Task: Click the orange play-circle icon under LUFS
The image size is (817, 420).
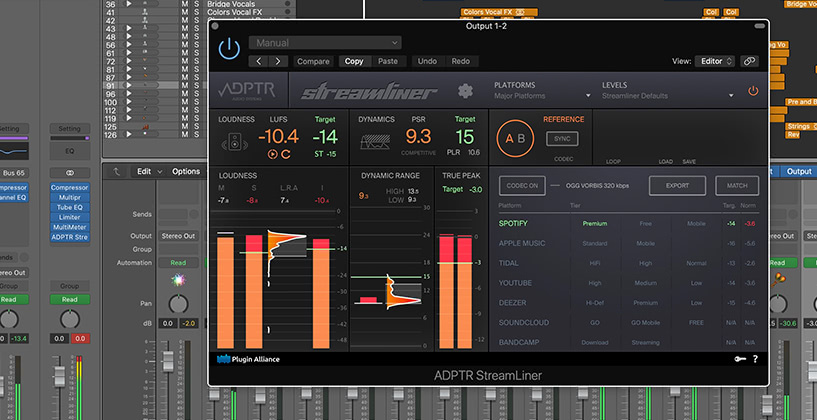Action: 273,154
